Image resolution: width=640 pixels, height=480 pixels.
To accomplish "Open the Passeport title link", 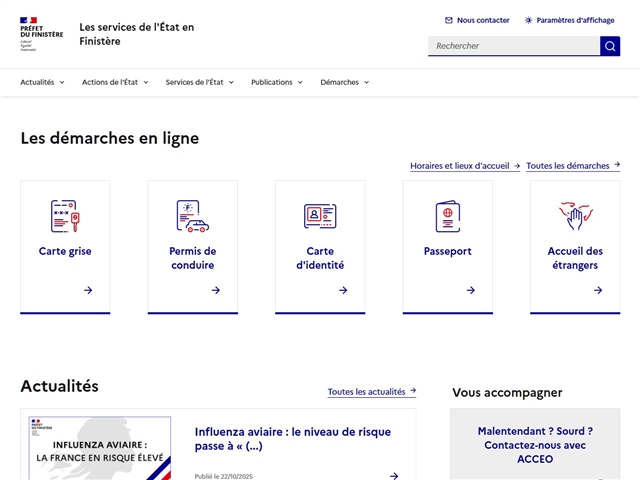I will [x=448, y=251].
